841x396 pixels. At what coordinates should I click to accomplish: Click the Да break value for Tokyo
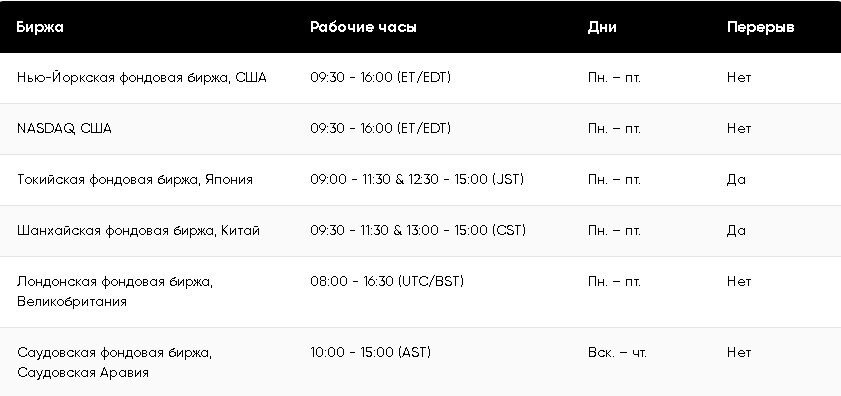[736, 180]
